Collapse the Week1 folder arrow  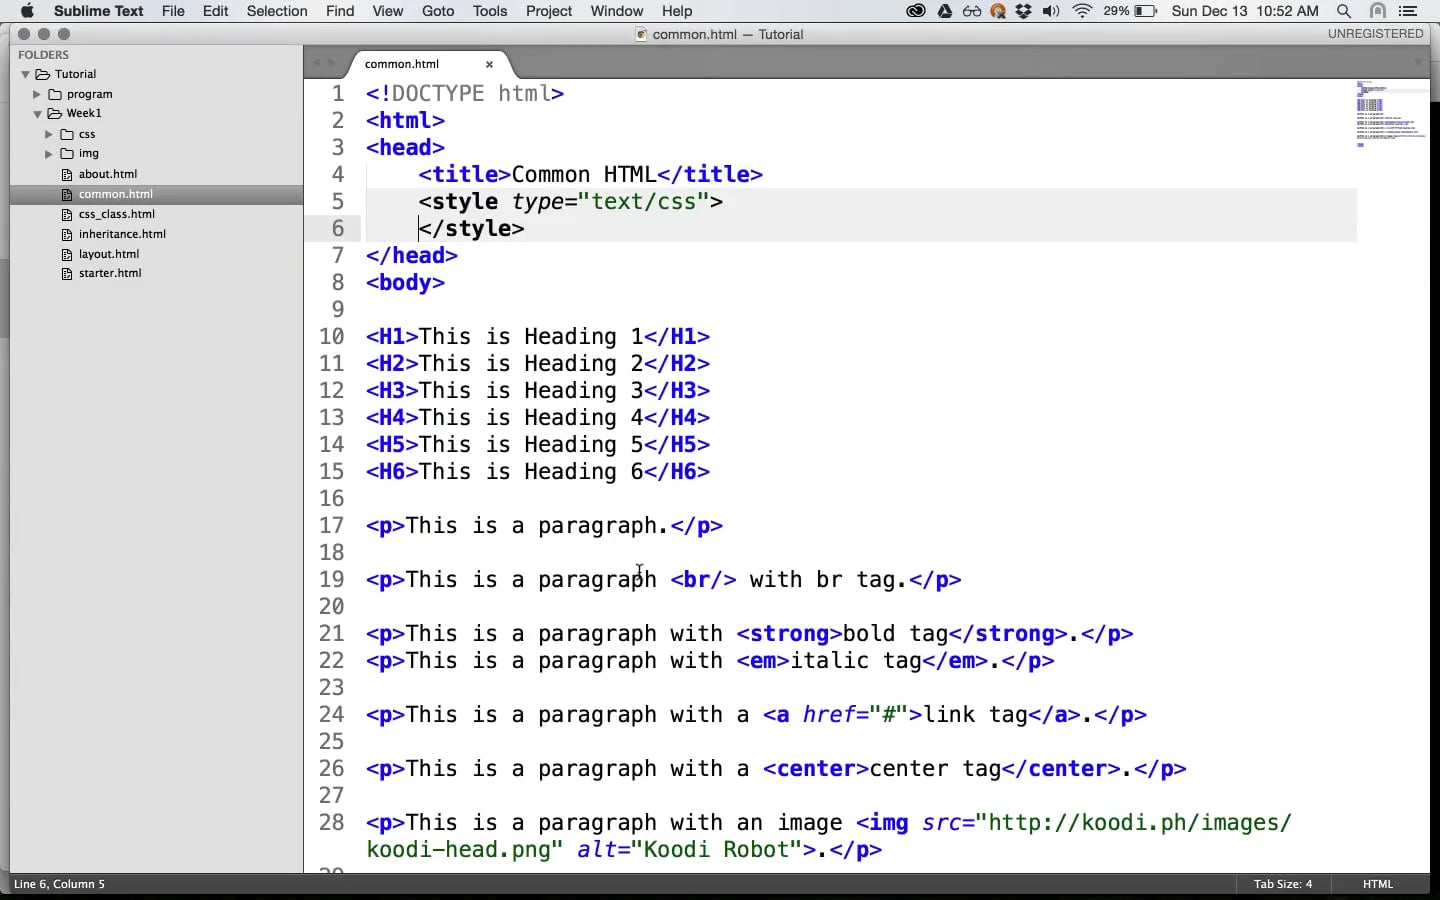[x=37, y=114]
